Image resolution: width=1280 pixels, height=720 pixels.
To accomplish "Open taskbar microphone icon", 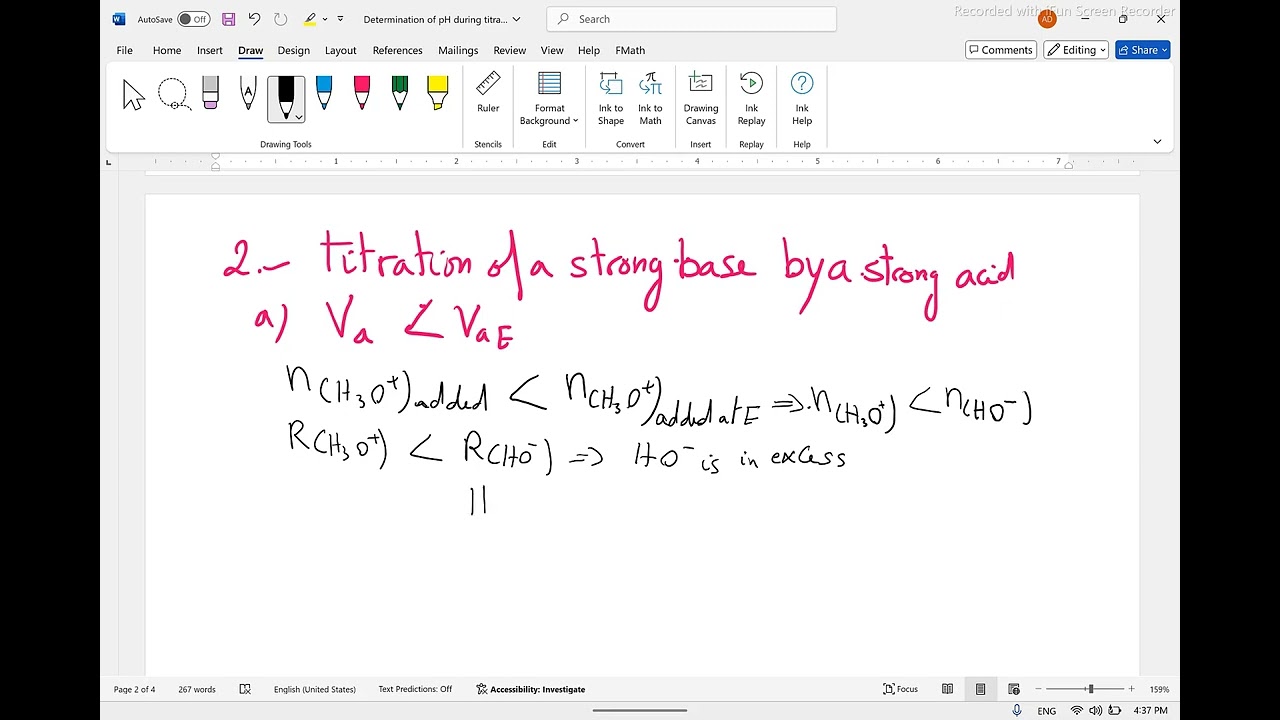I will [1017, 710].
